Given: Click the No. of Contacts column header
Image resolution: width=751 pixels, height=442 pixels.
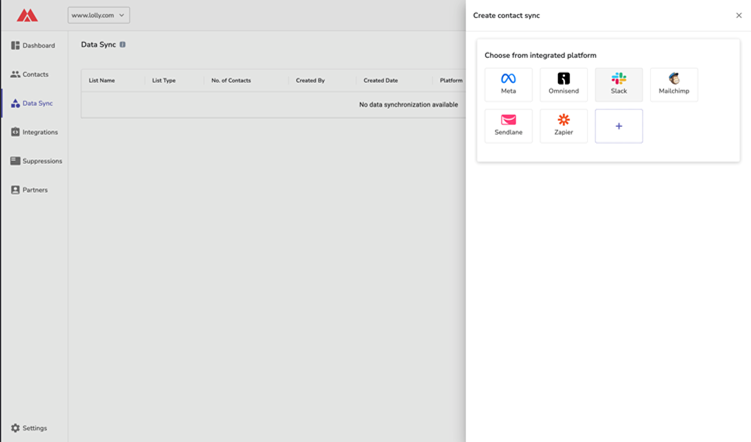Looking at the screenshot, I should [x=231, y=80].
